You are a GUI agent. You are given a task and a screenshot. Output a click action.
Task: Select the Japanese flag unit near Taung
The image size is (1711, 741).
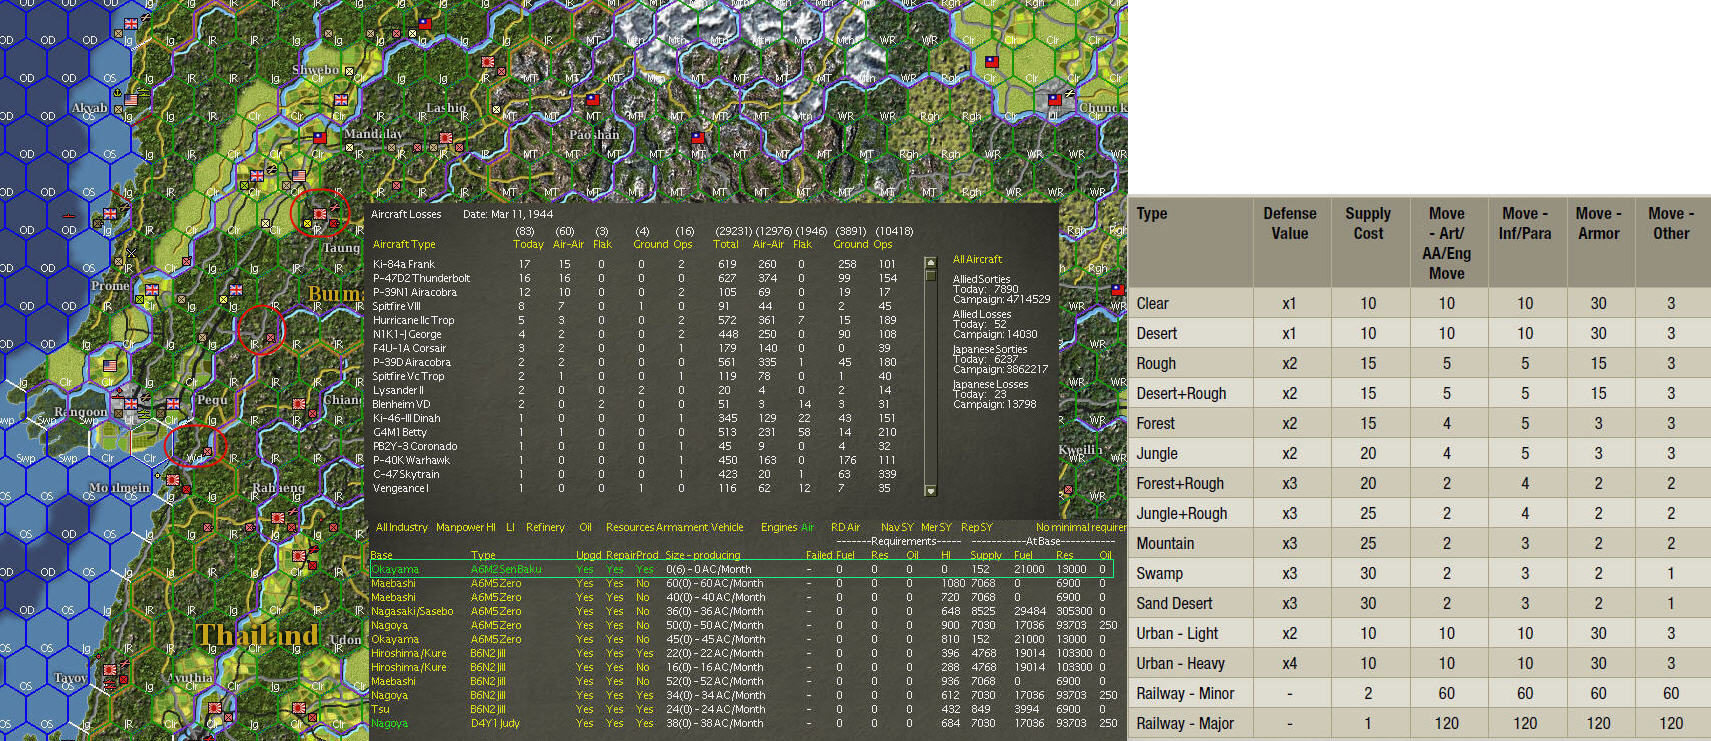(320, 214)
